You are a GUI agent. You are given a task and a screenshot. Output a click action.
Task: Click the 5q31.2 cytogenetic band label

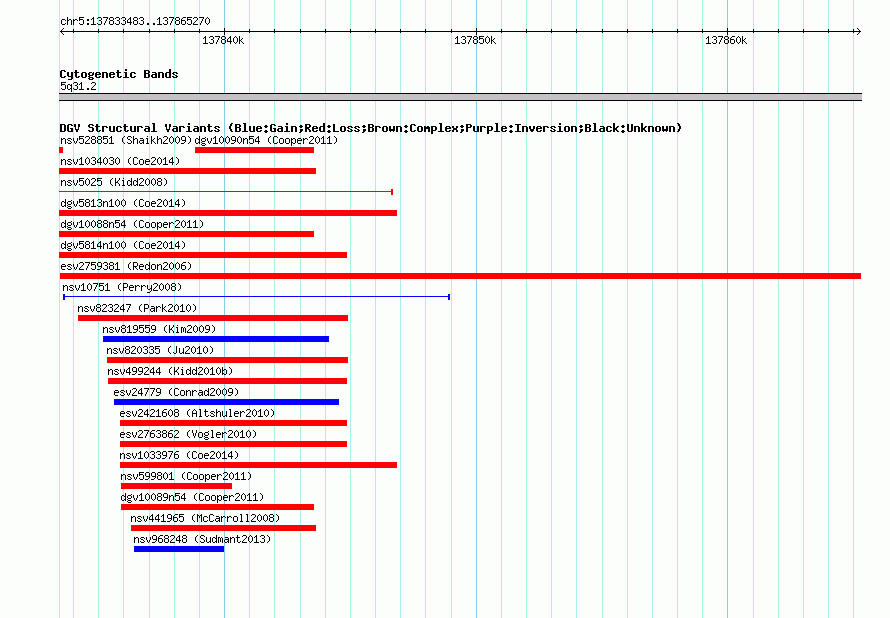pyautogui.click(x=78, y=86)
